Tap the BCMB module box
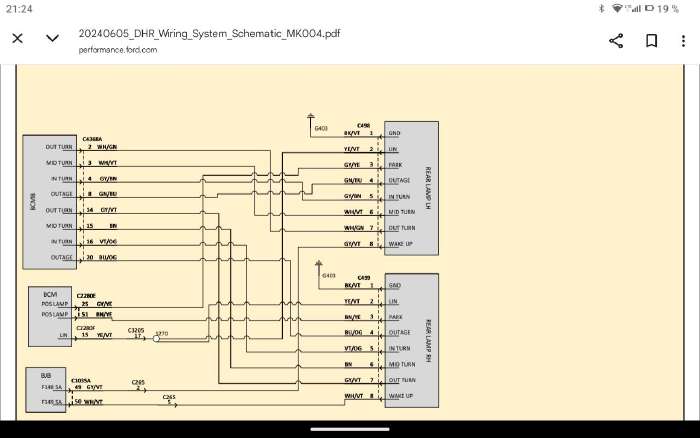 50,202
